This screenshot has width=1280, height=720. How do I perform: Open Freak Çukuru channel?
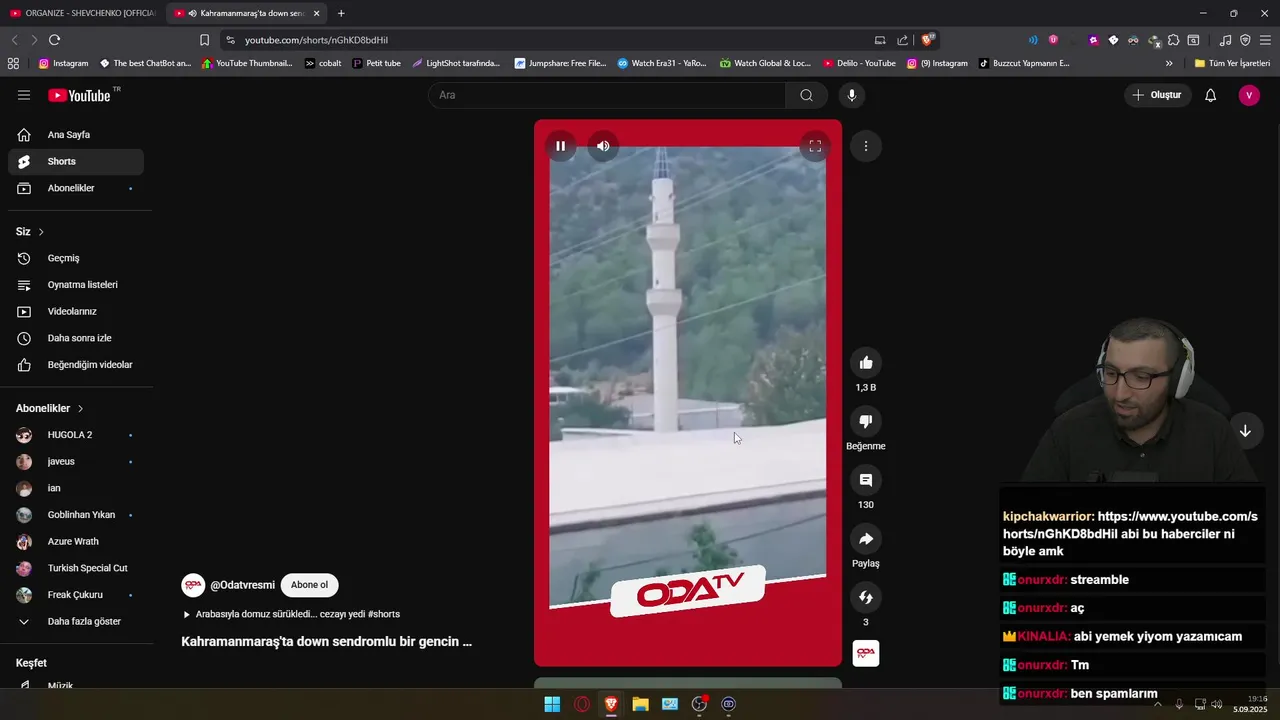pos(76,595)
